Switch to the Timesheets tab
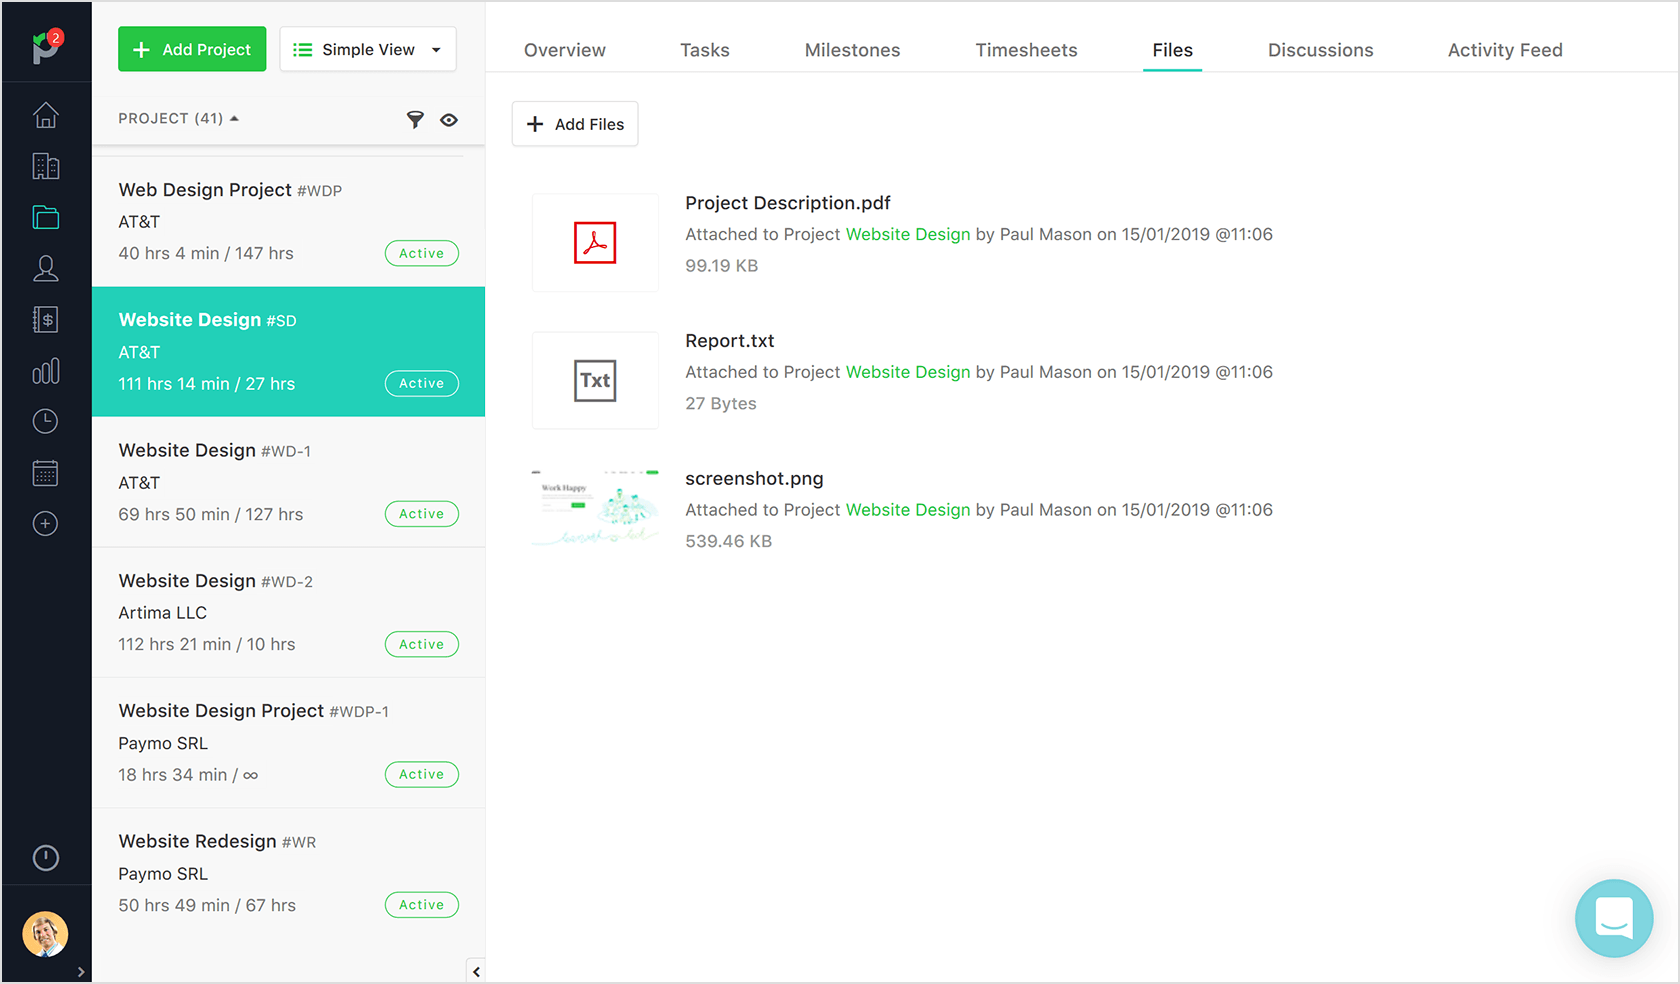The width and height of the screenshot is (1680, 984). coord(1026,49)
